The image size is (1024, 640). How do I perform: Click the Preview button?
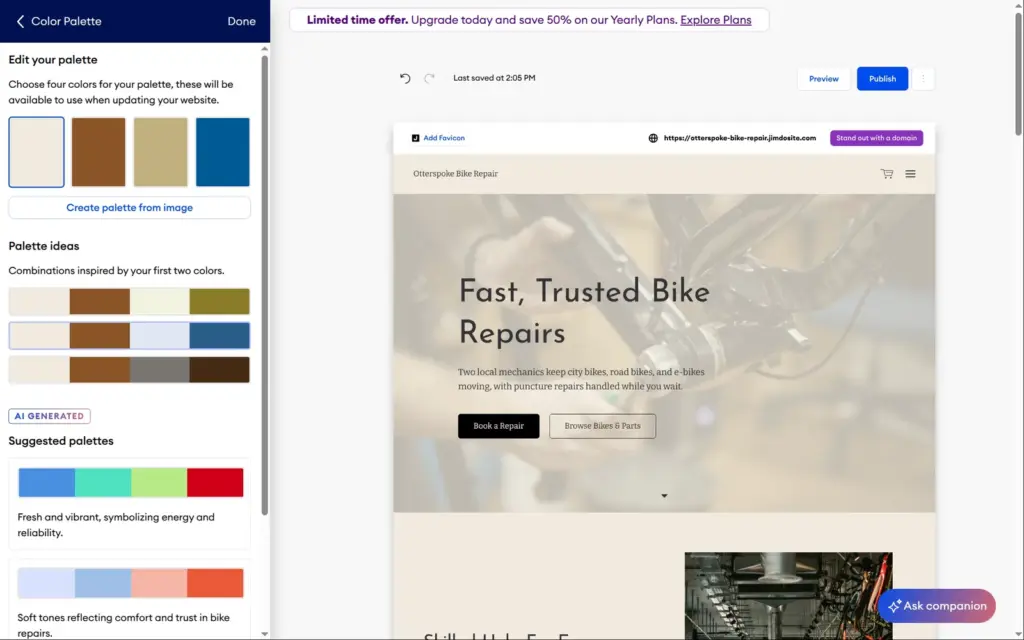coord(824,79)
